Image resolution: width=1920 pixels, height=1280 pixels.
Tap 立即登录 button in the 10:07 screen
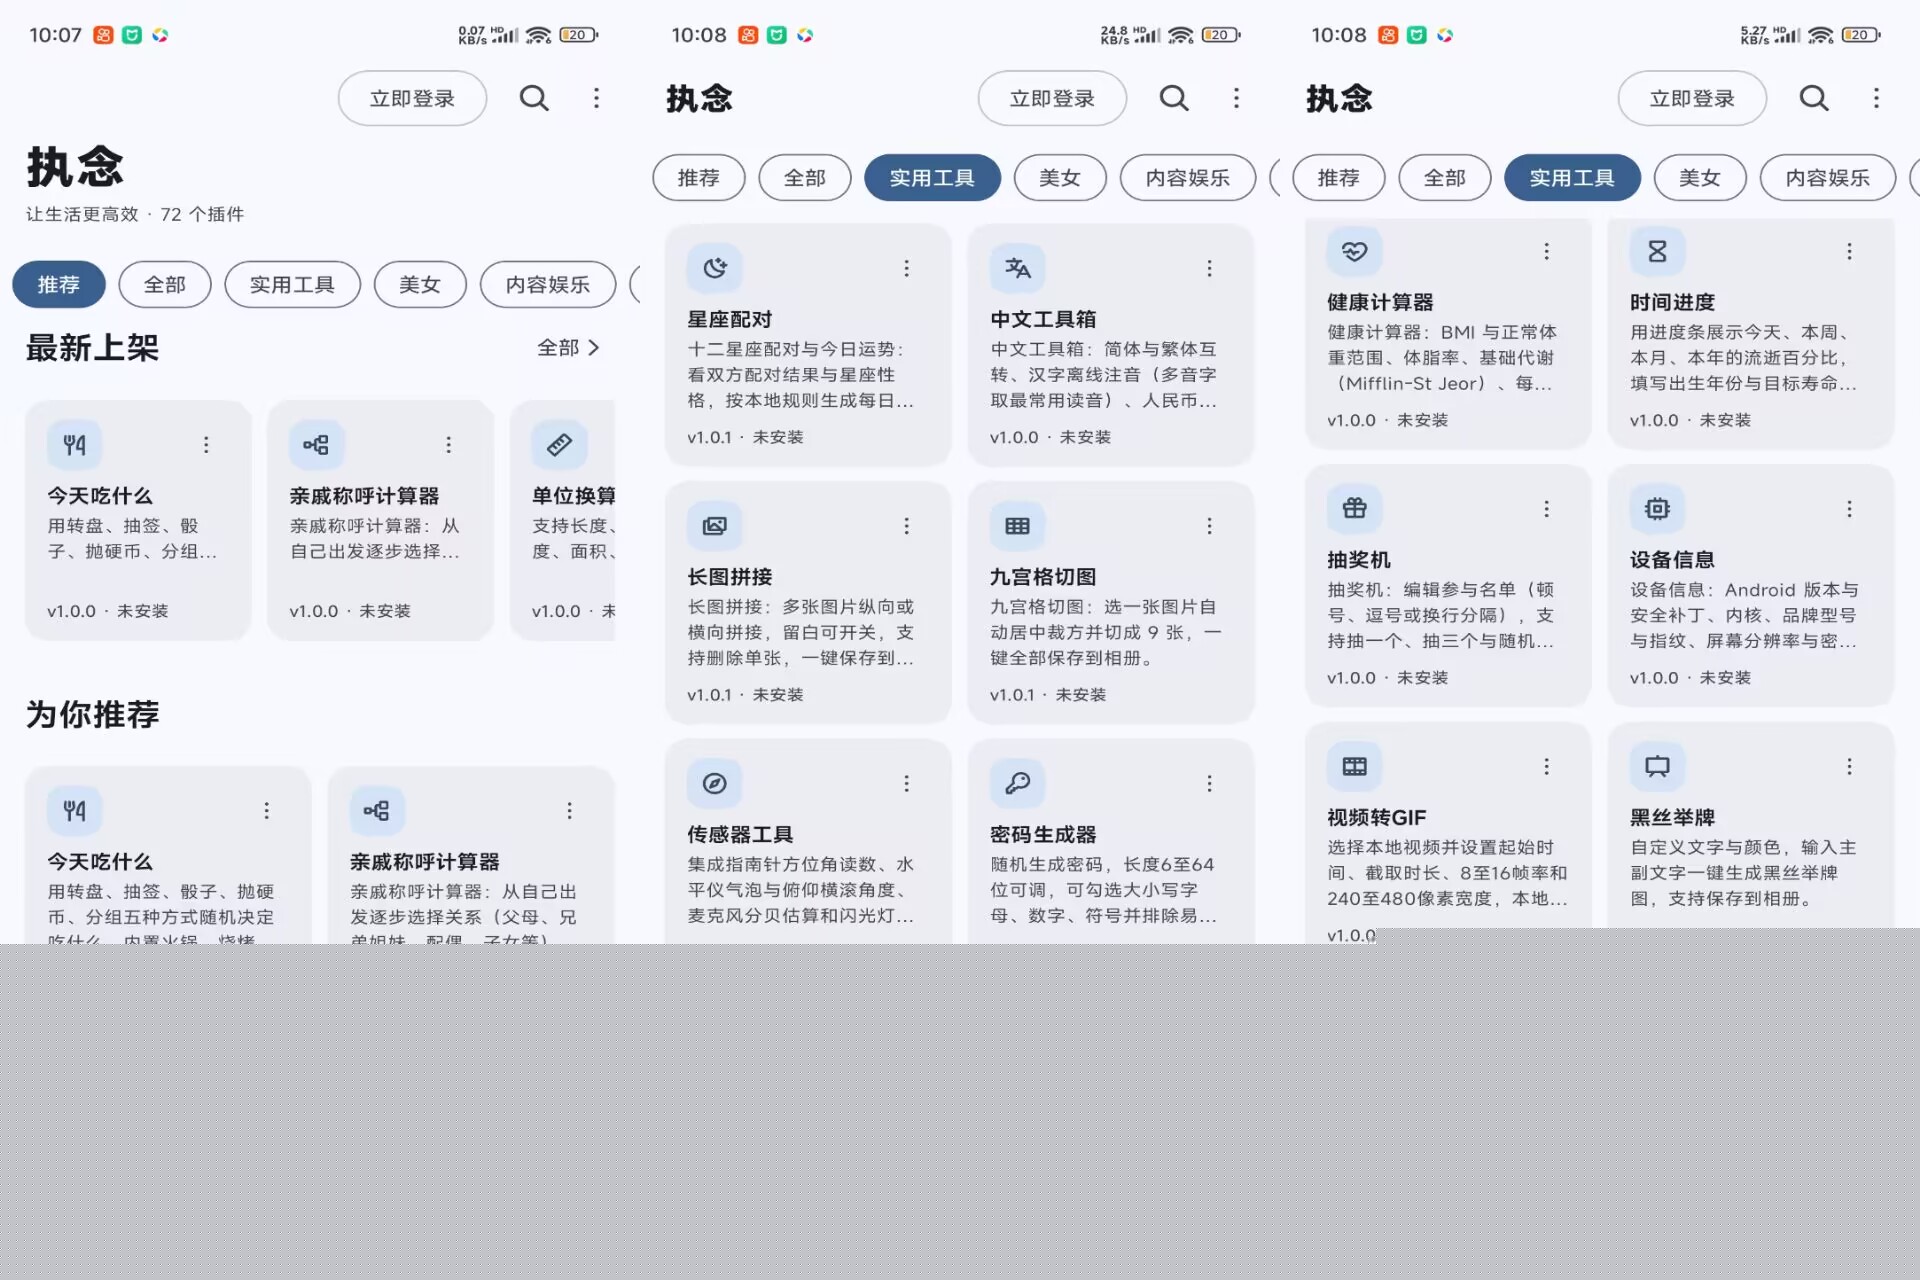(412, 98)
